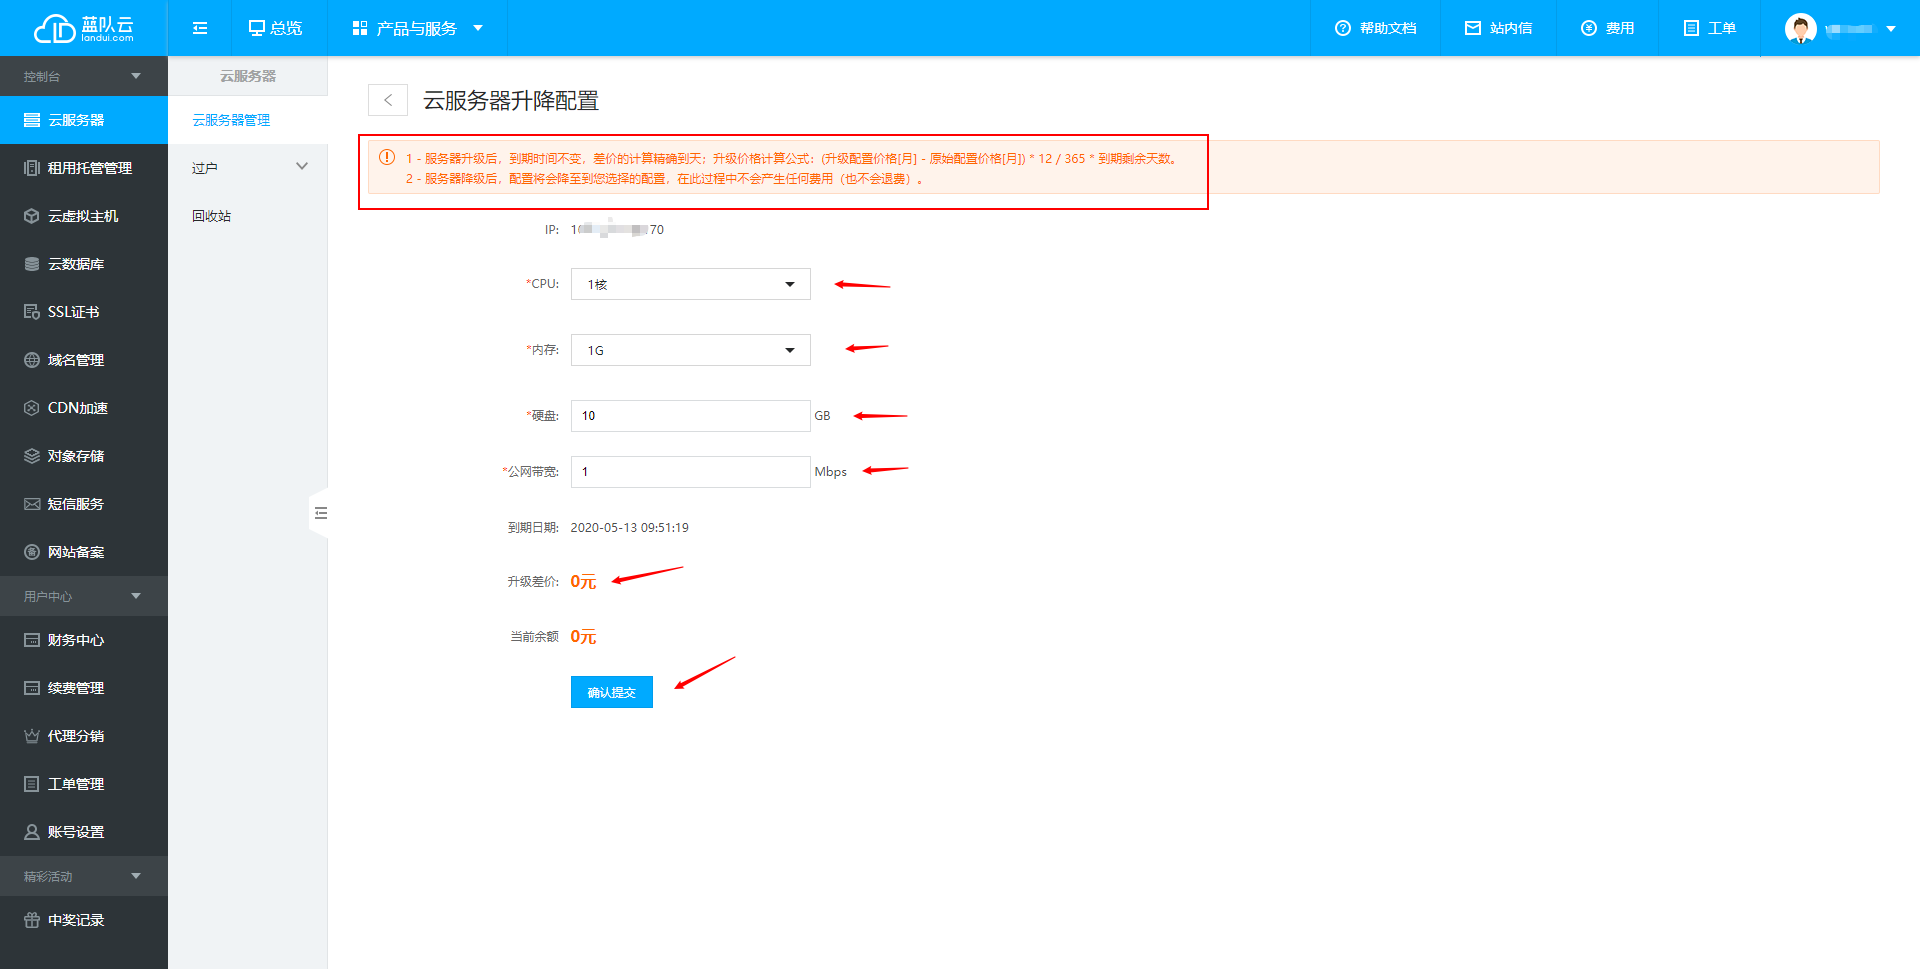
Task: Open the 站内信 messages from the top bar
Action: [1497, 28]
